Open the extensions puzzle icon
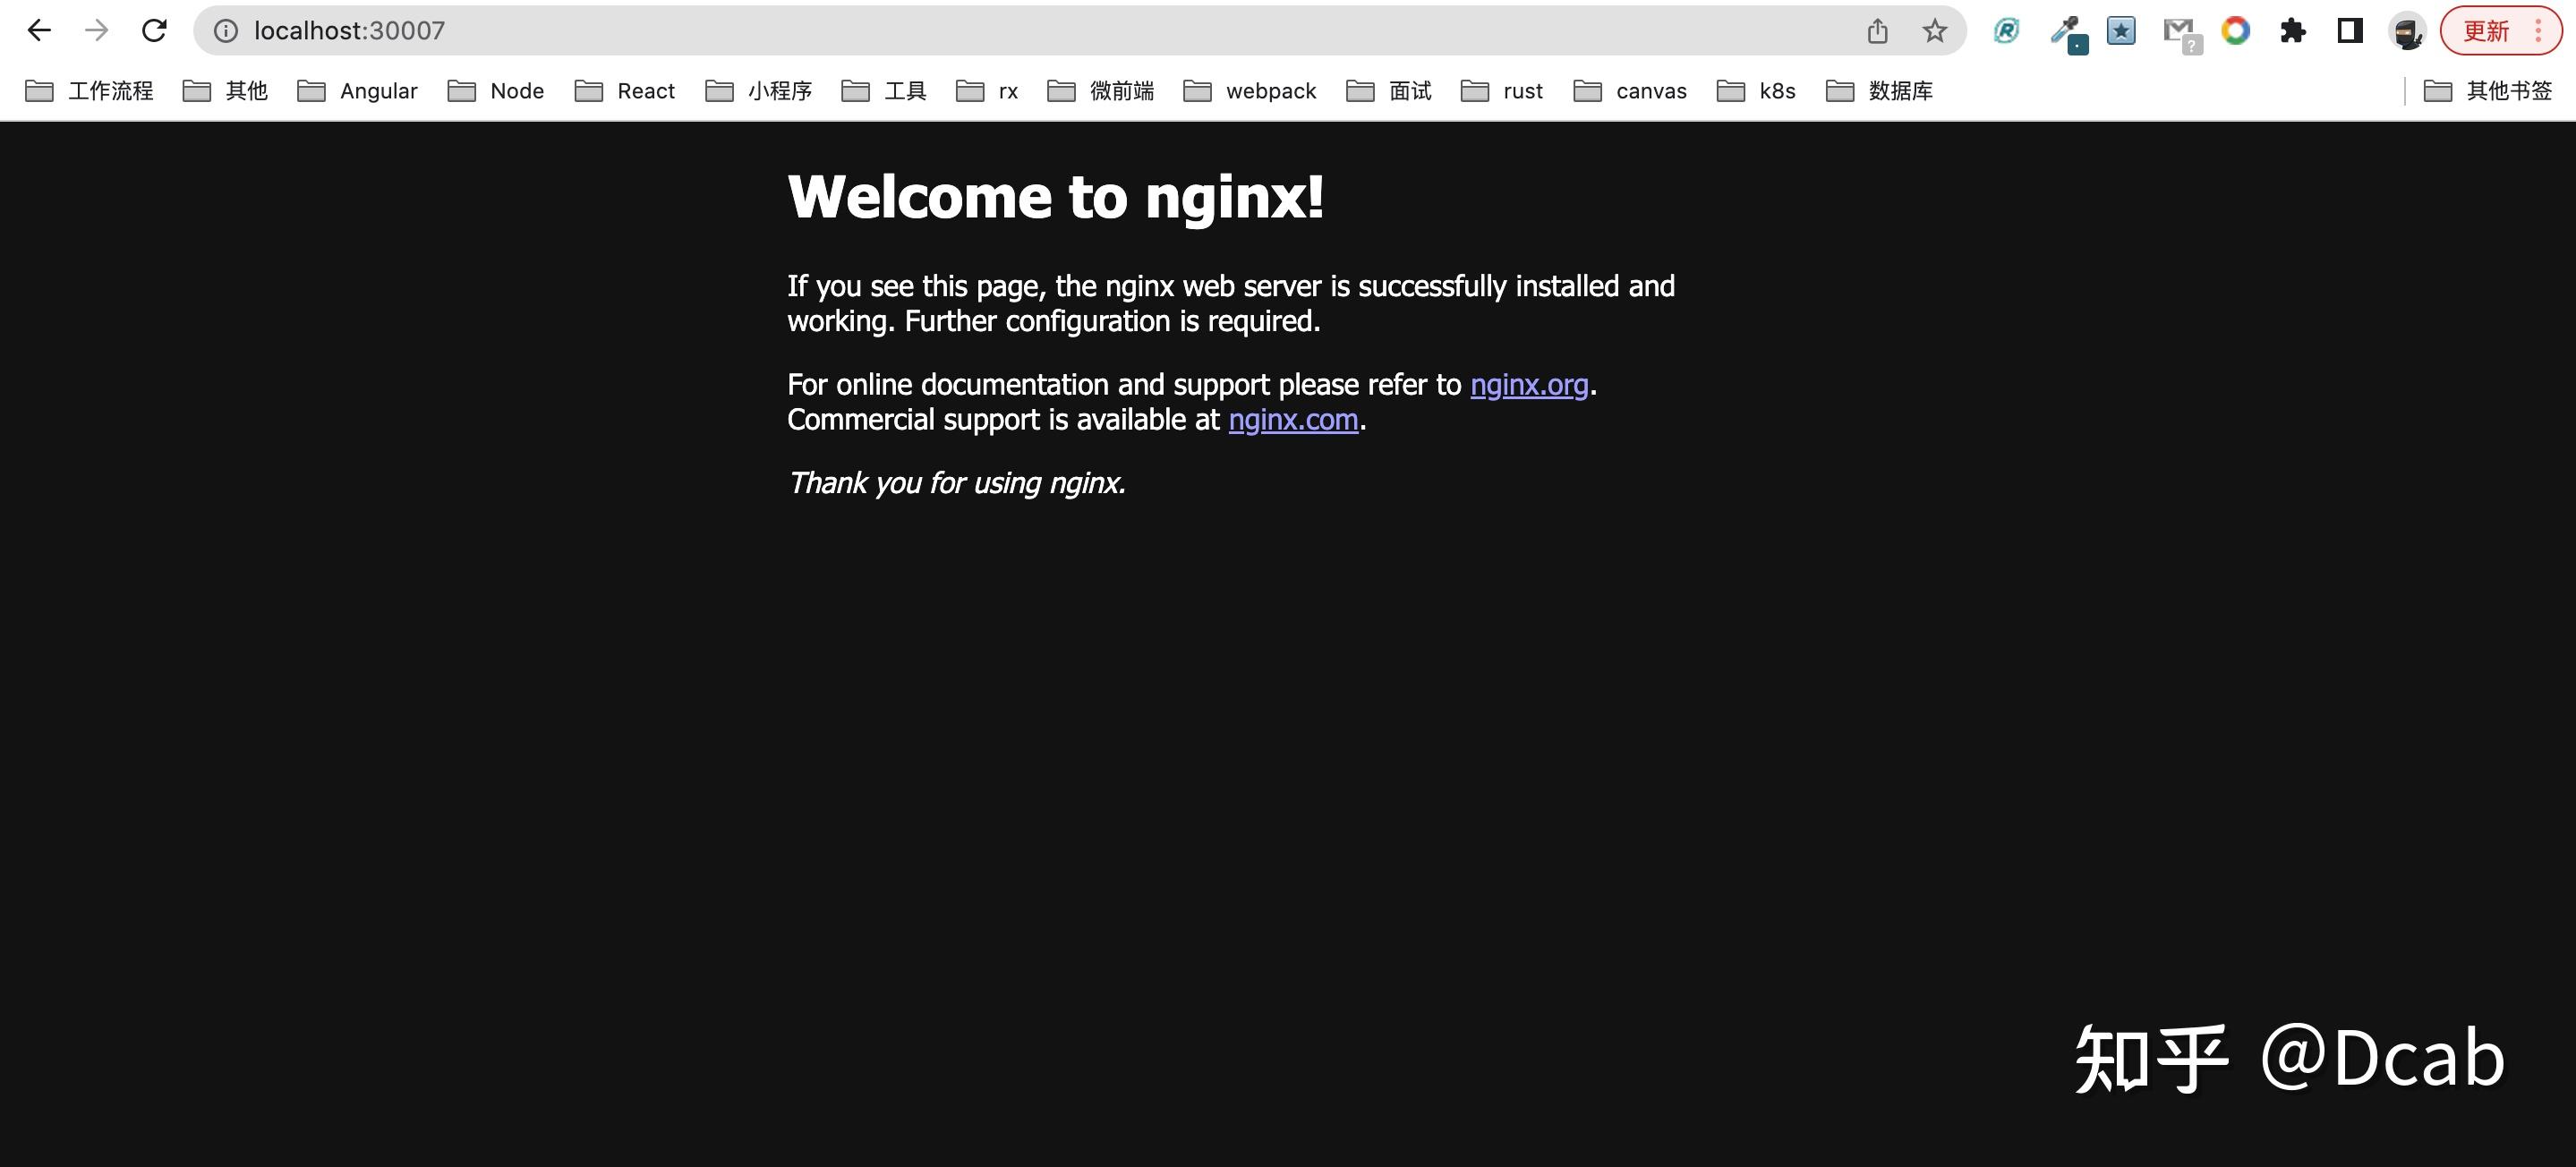Viewport: 2576px width, 1167px height. point(2292,31)
